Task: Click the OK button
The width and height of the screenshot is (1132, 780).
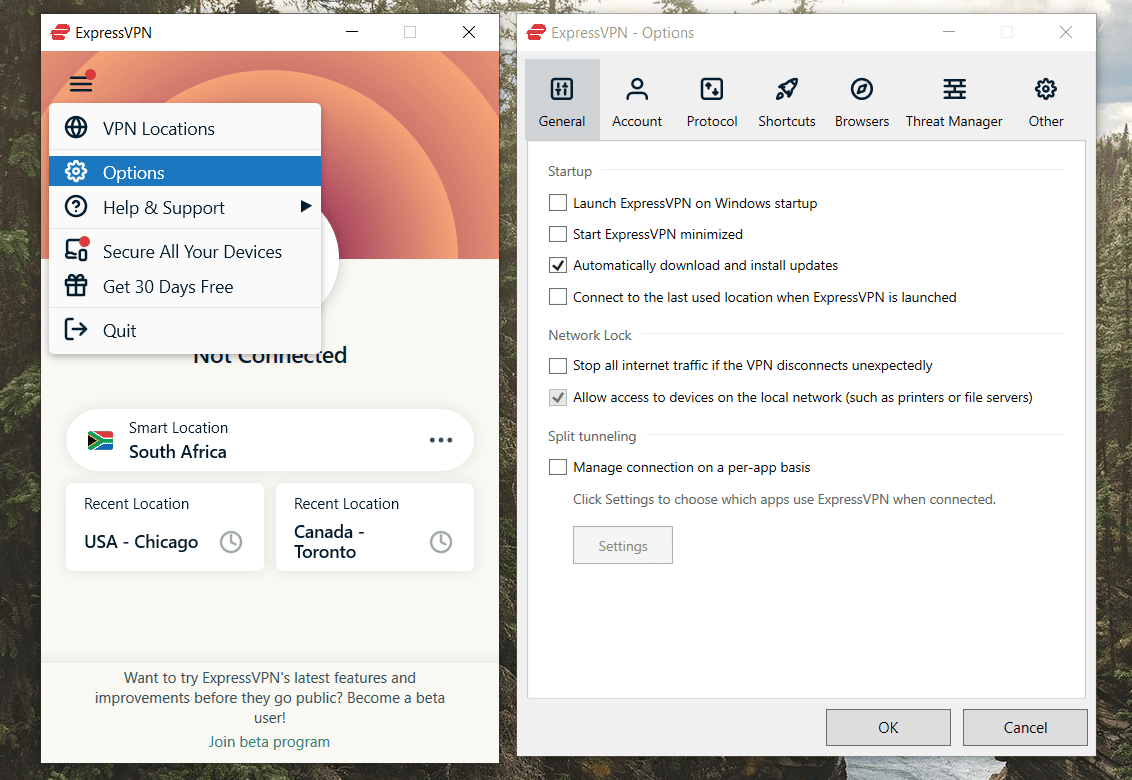Action: tap(888, 727)
